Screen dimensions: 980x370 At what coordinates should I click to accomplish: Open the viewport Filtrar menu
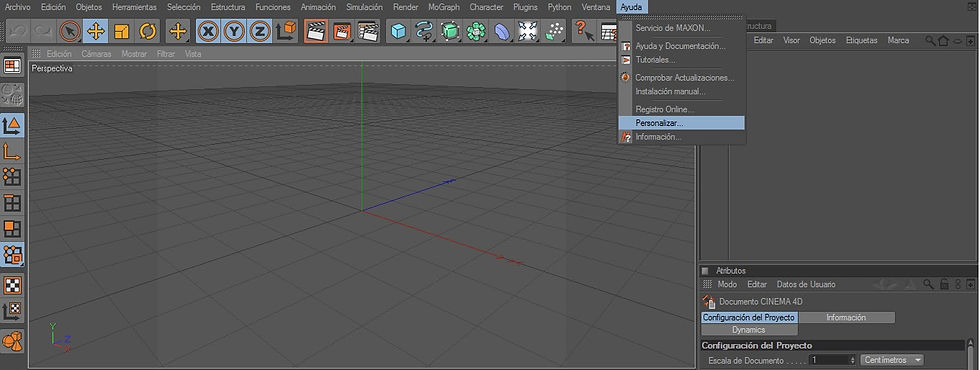pos(166,54)
